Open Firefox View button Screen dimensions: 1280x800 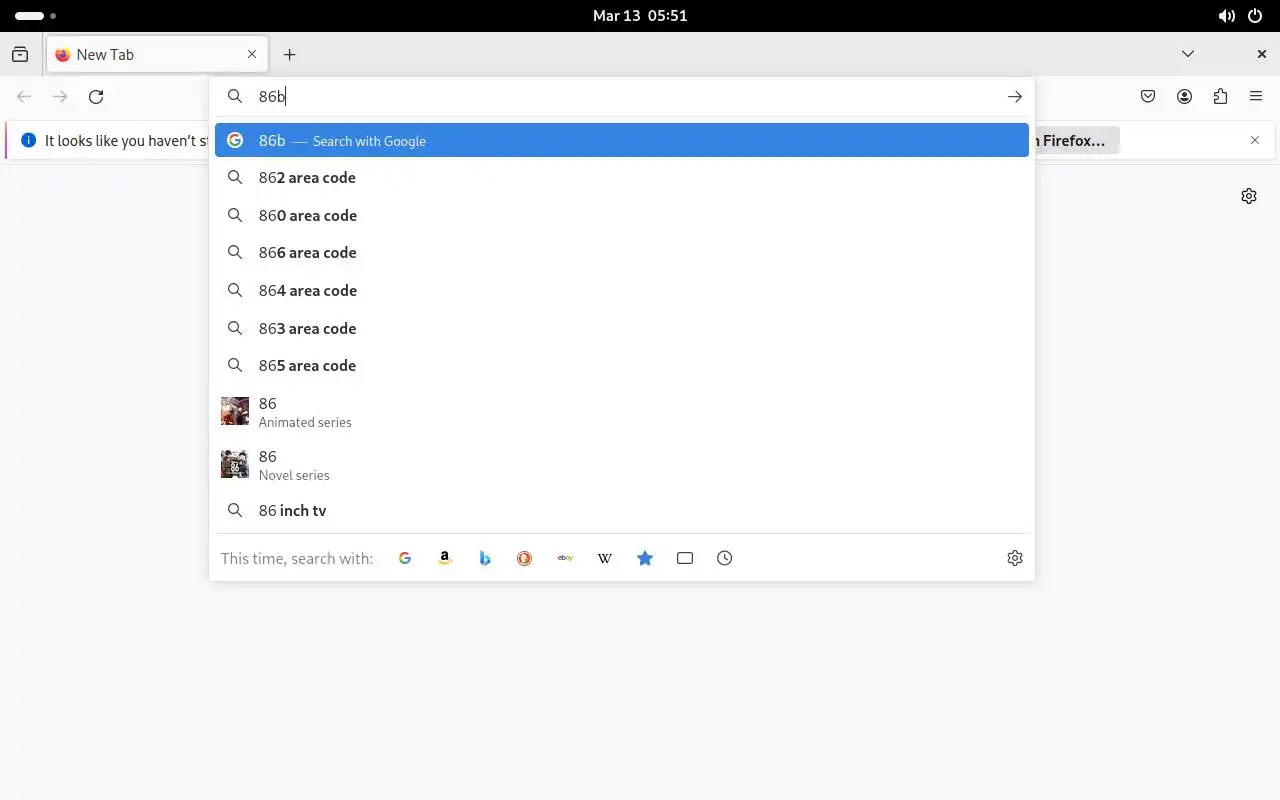tap(20, 55)
